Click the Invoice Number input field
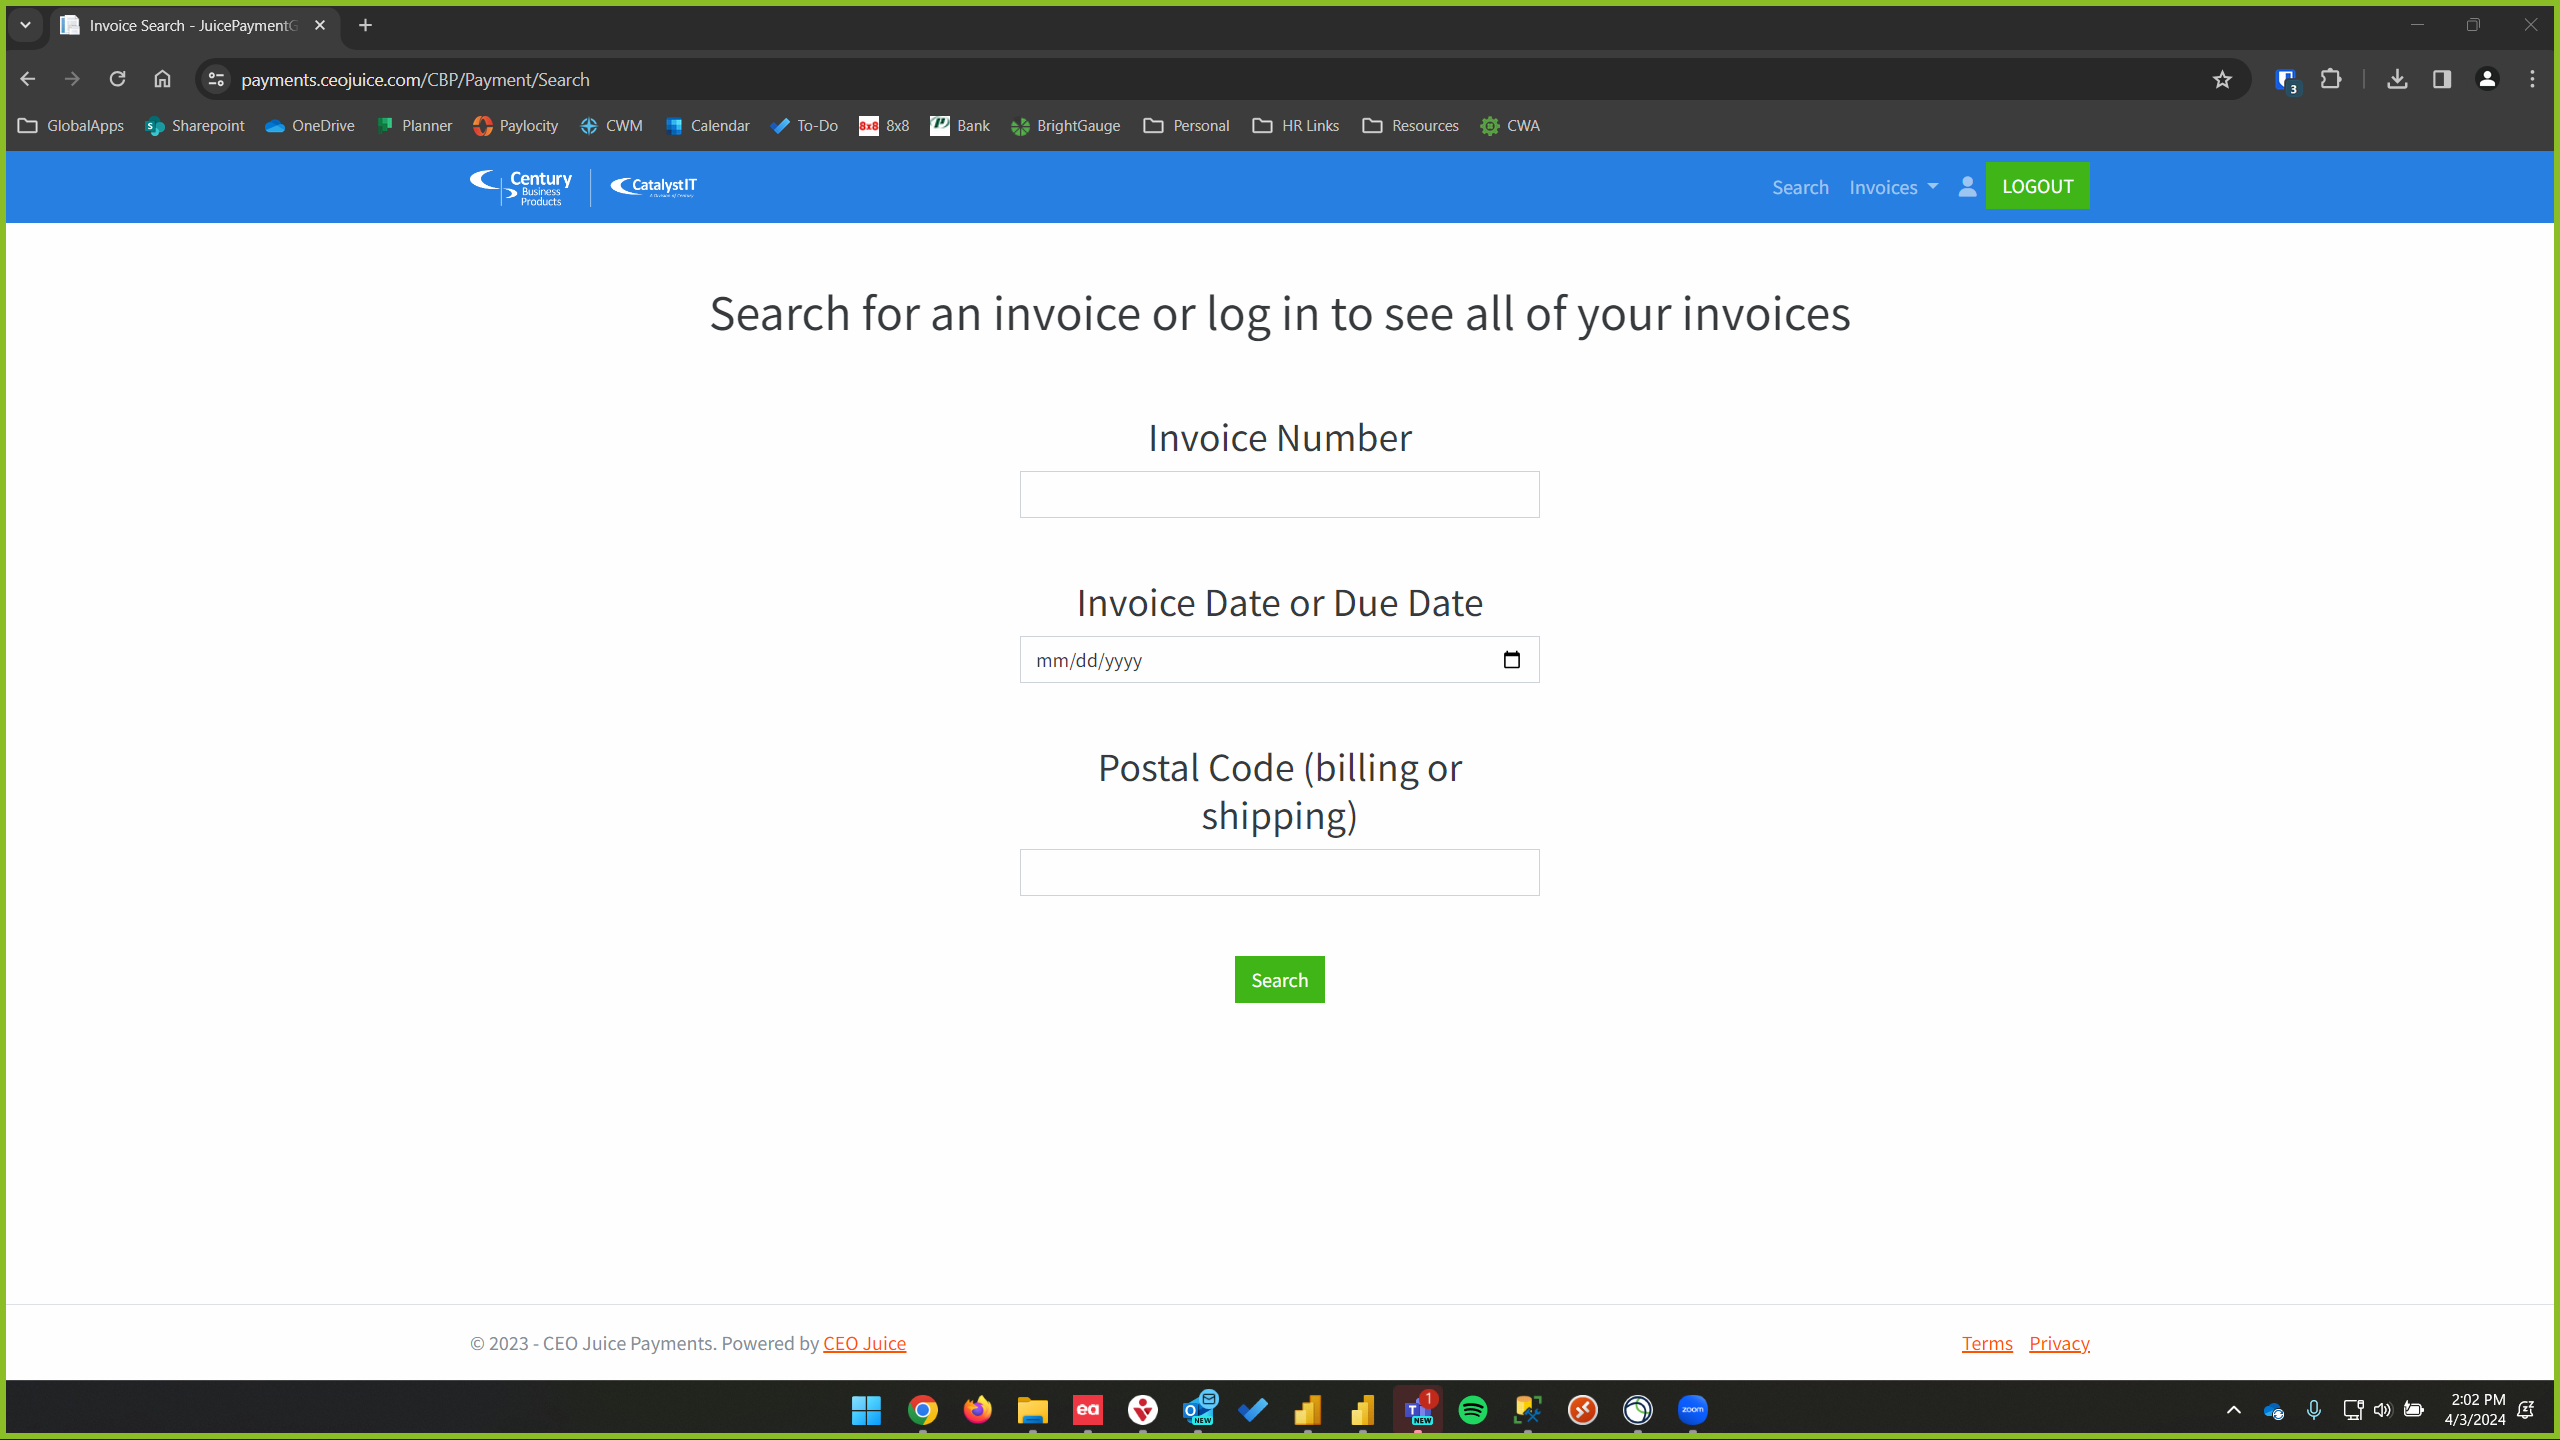The width and height of the screenshot is (2560, 1440). click(x=1279, y=495)
